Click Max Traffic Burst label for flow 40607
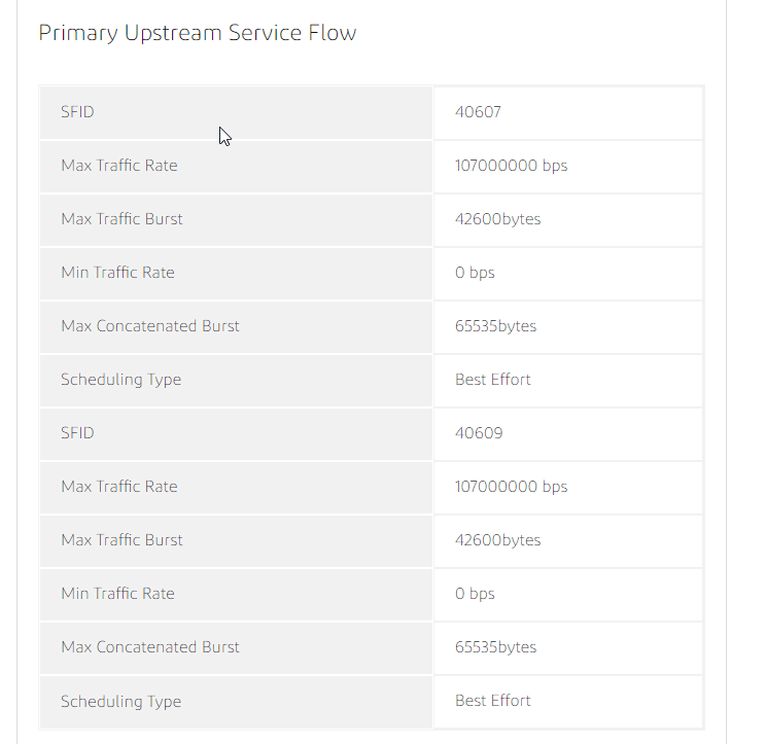Image resolution: width=766 pixels, height=744 pixels. [122, 219]
